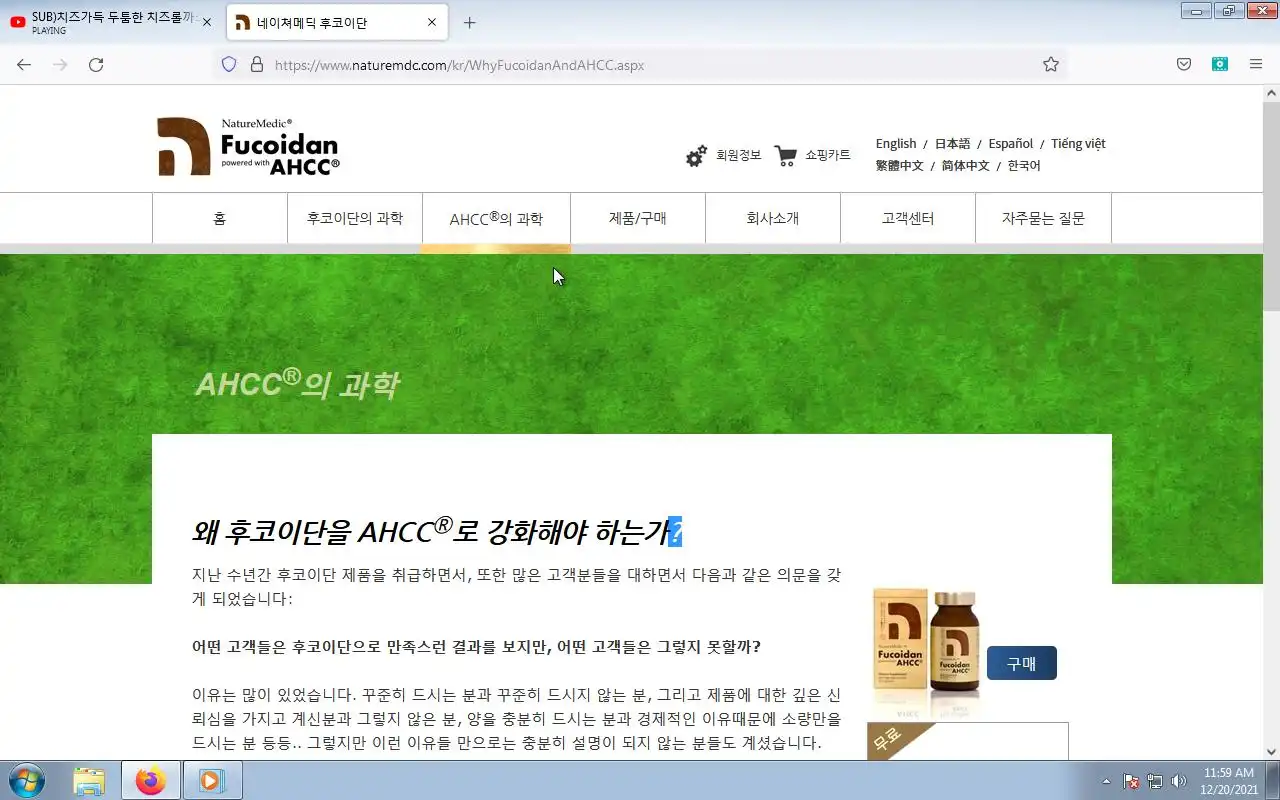The width and height of the screenshot is (1280, 800).
Task: Open the media player taskbar icon
Action: point(212,780)
